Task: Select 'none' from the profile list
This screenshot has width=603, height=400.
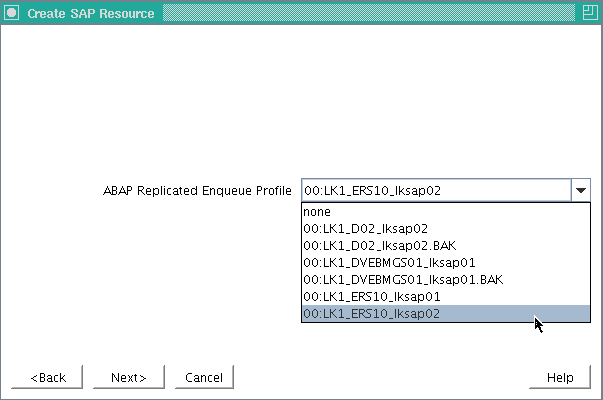Action: click(446, 212)
